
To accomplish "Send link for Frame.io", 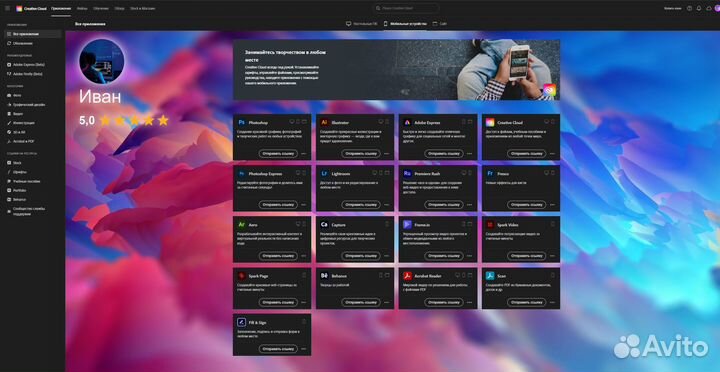I will coord(444,256).
